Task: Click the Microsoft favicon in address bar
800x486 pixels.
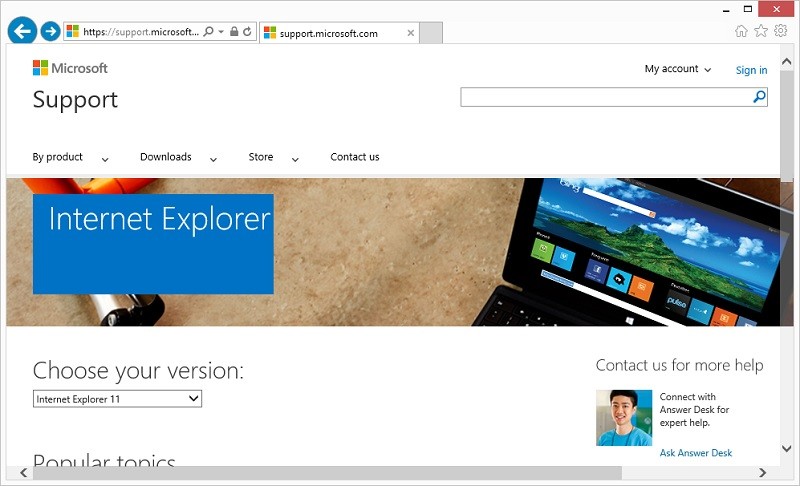Action: pyautogui.click(x=73, y=32)
